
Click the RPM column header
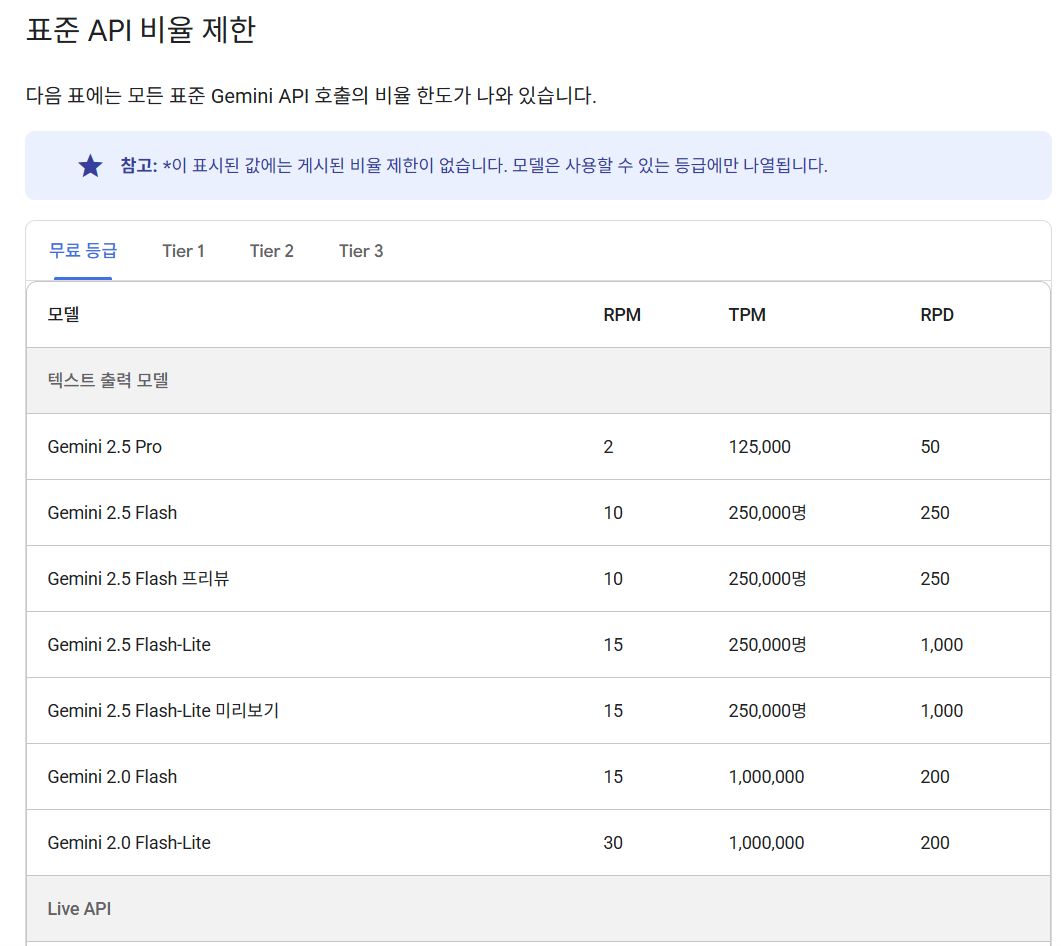[x=622, y=315]
